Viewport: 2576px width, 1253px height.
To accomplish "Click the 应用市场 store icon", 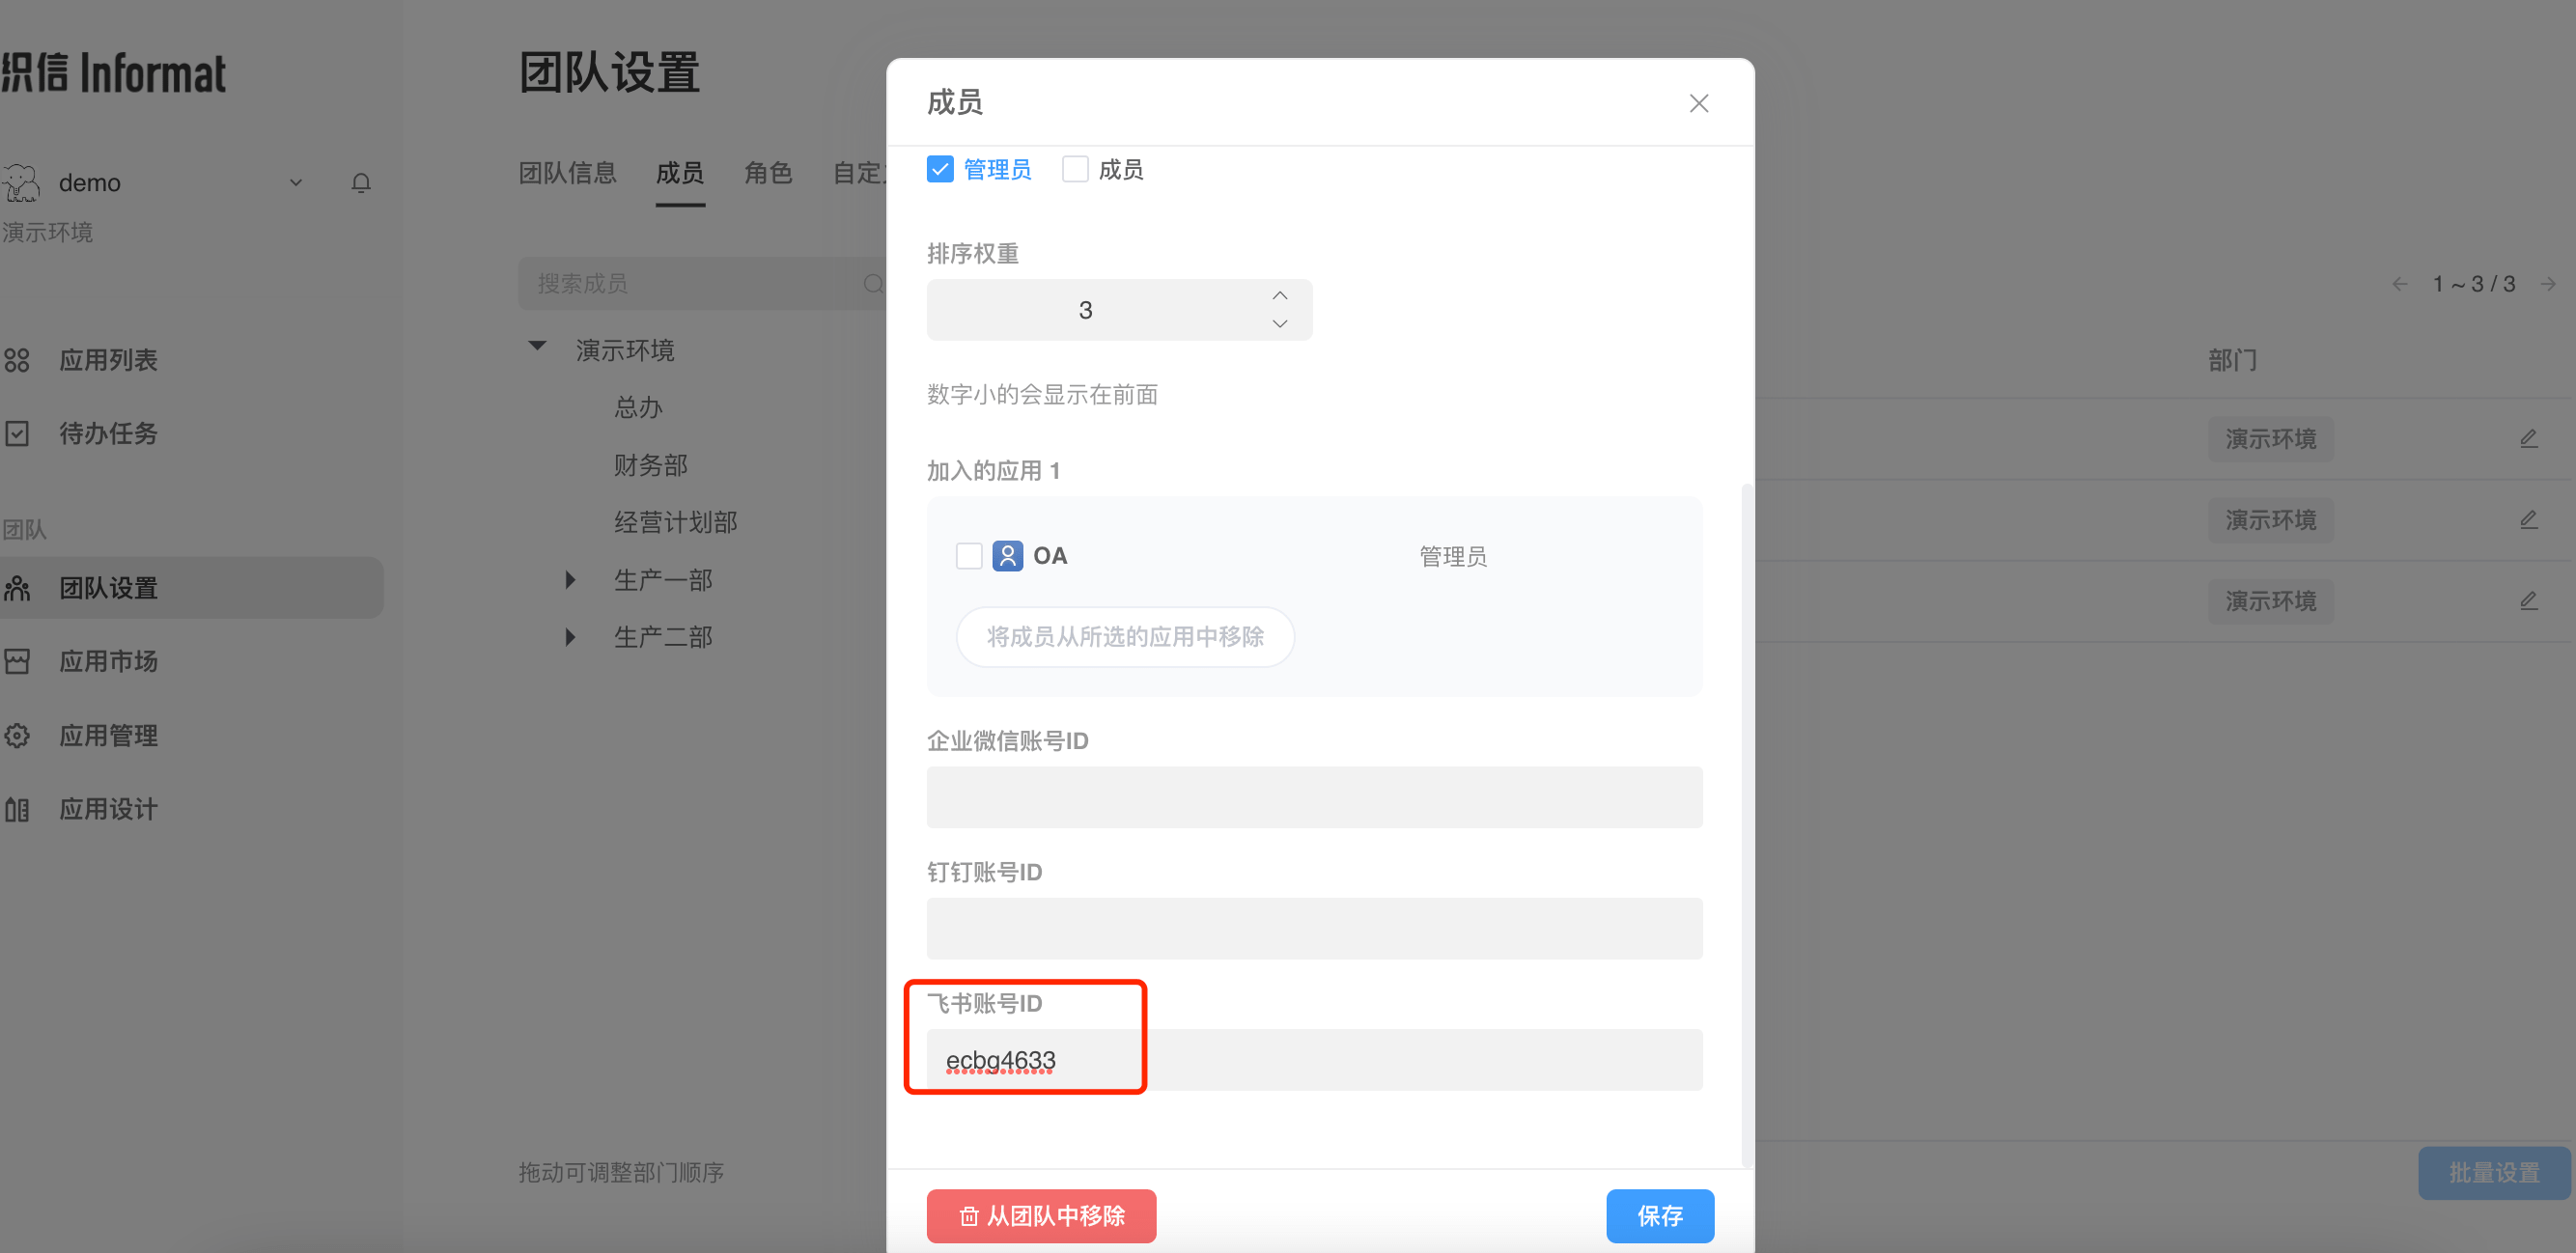I will click(x=17, y=662).
